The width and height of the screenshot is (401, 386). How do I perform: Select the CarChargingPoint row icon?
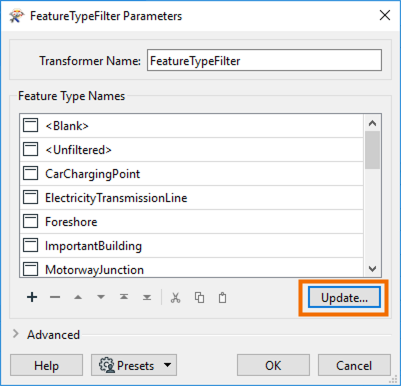pyautogui.click(x=30, y=174)
